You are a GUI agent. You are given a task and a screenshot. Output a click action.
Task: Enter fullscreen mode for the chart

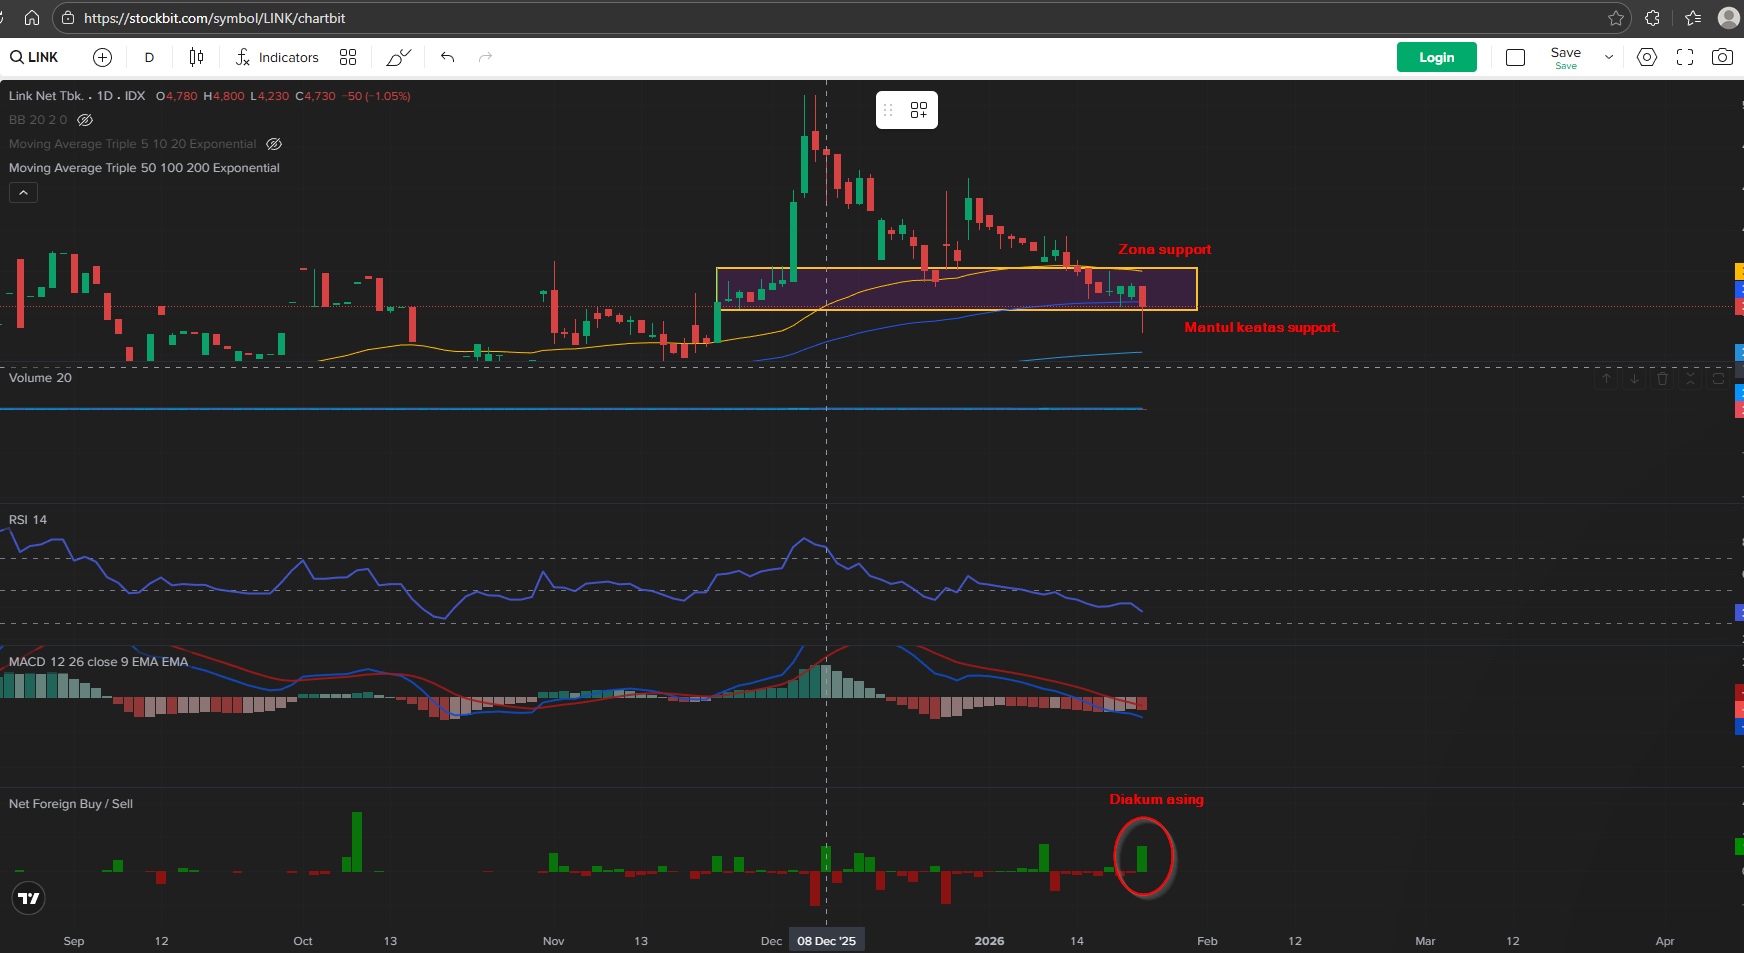coord(1684,58)
